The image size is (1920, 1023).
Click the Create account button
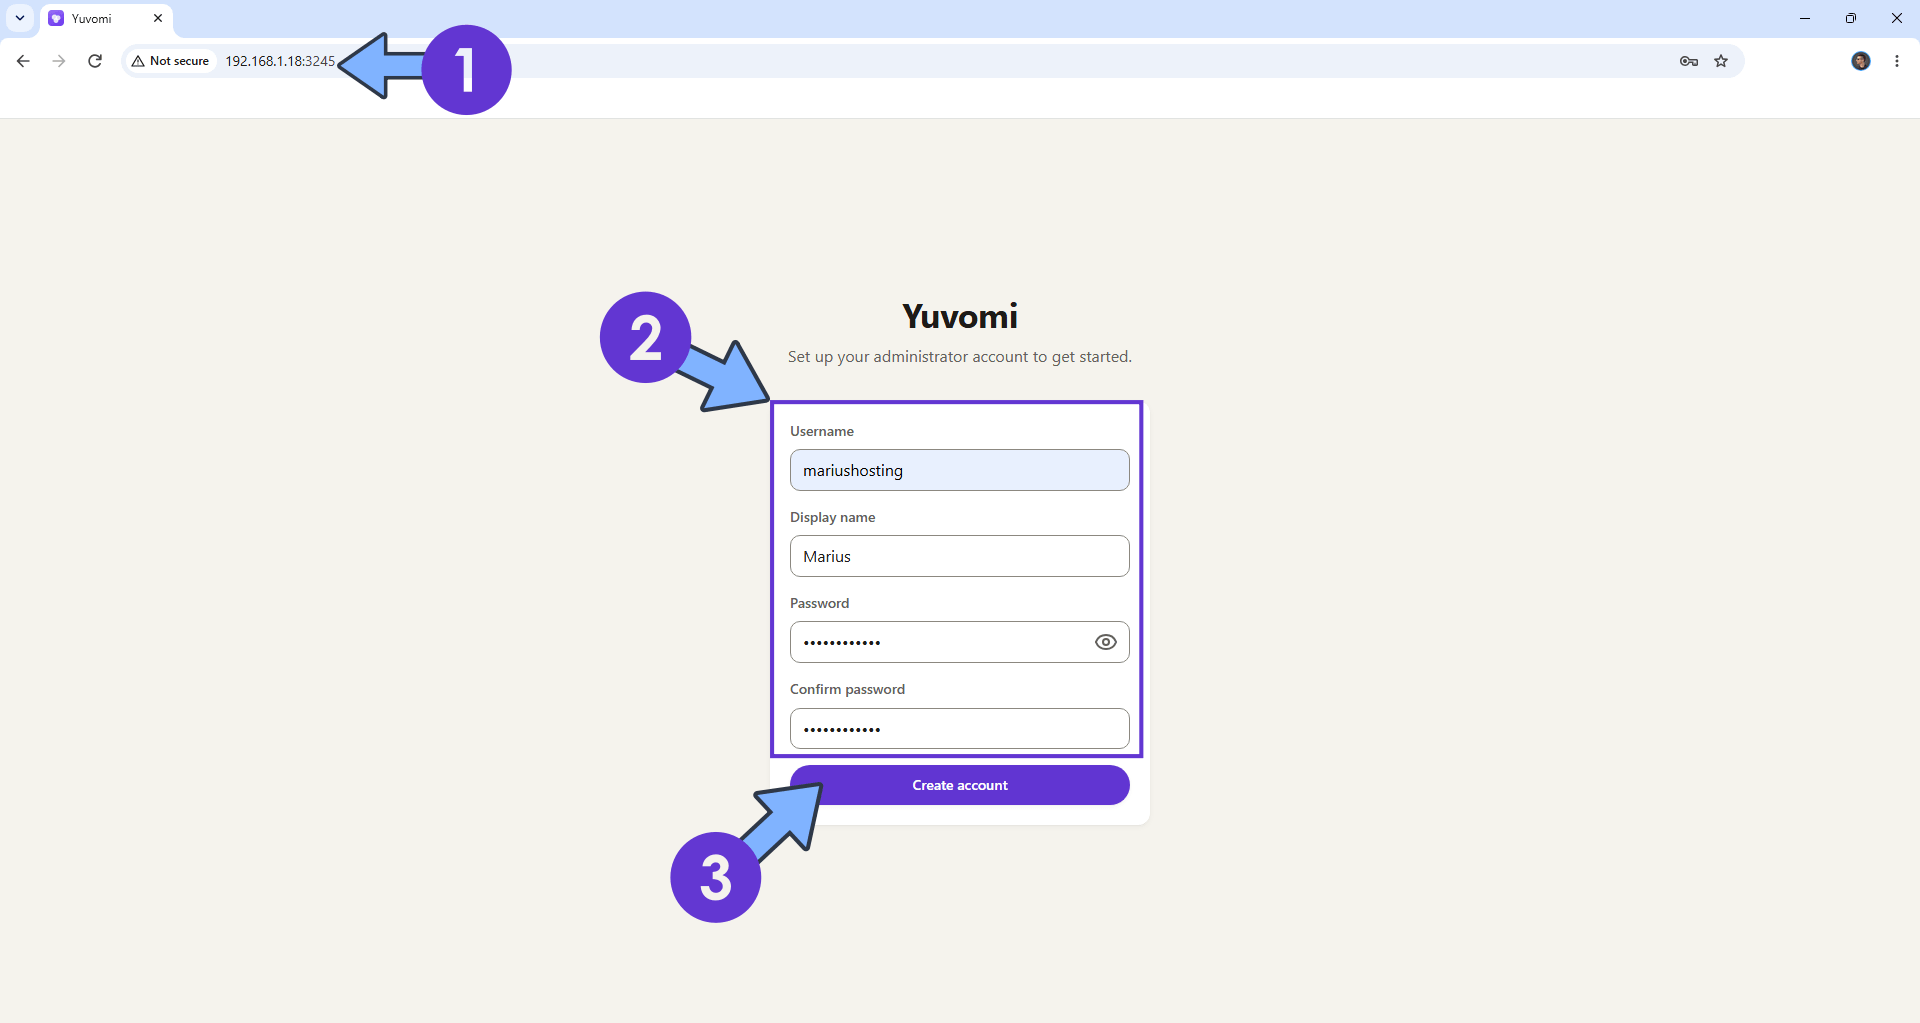(x=960, y=785)
